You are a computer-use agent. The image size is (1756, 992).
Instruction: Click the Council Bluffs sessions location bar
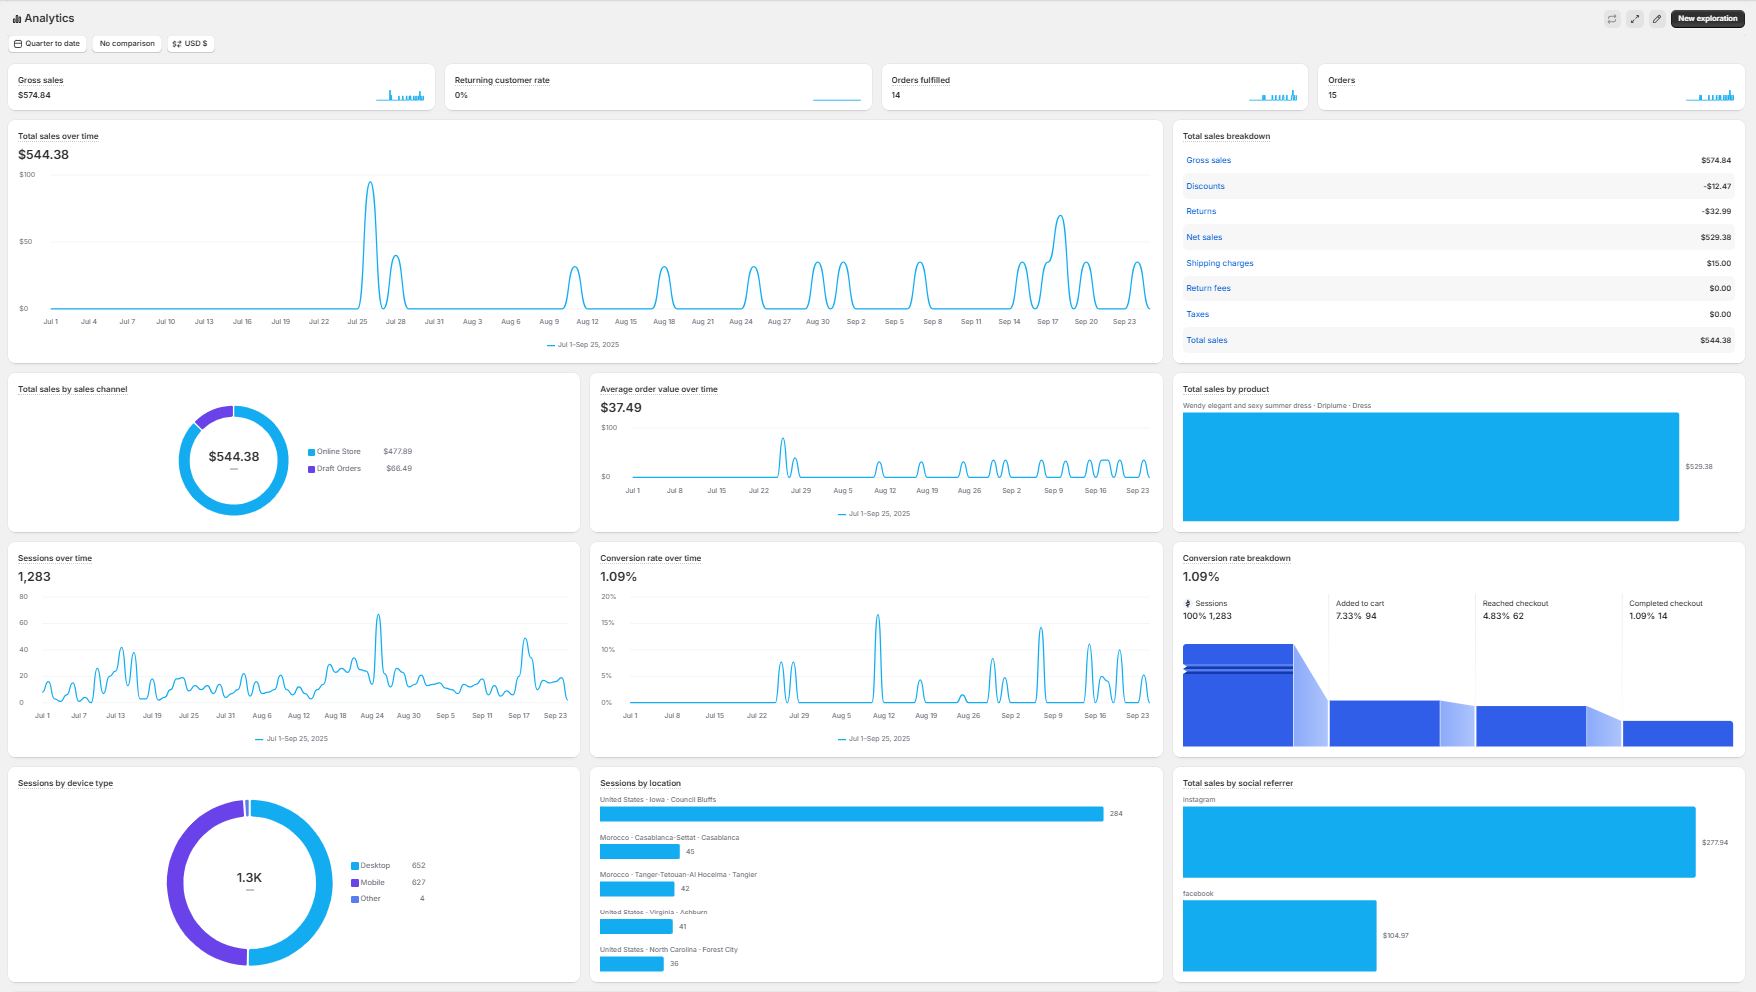point(851,814)
